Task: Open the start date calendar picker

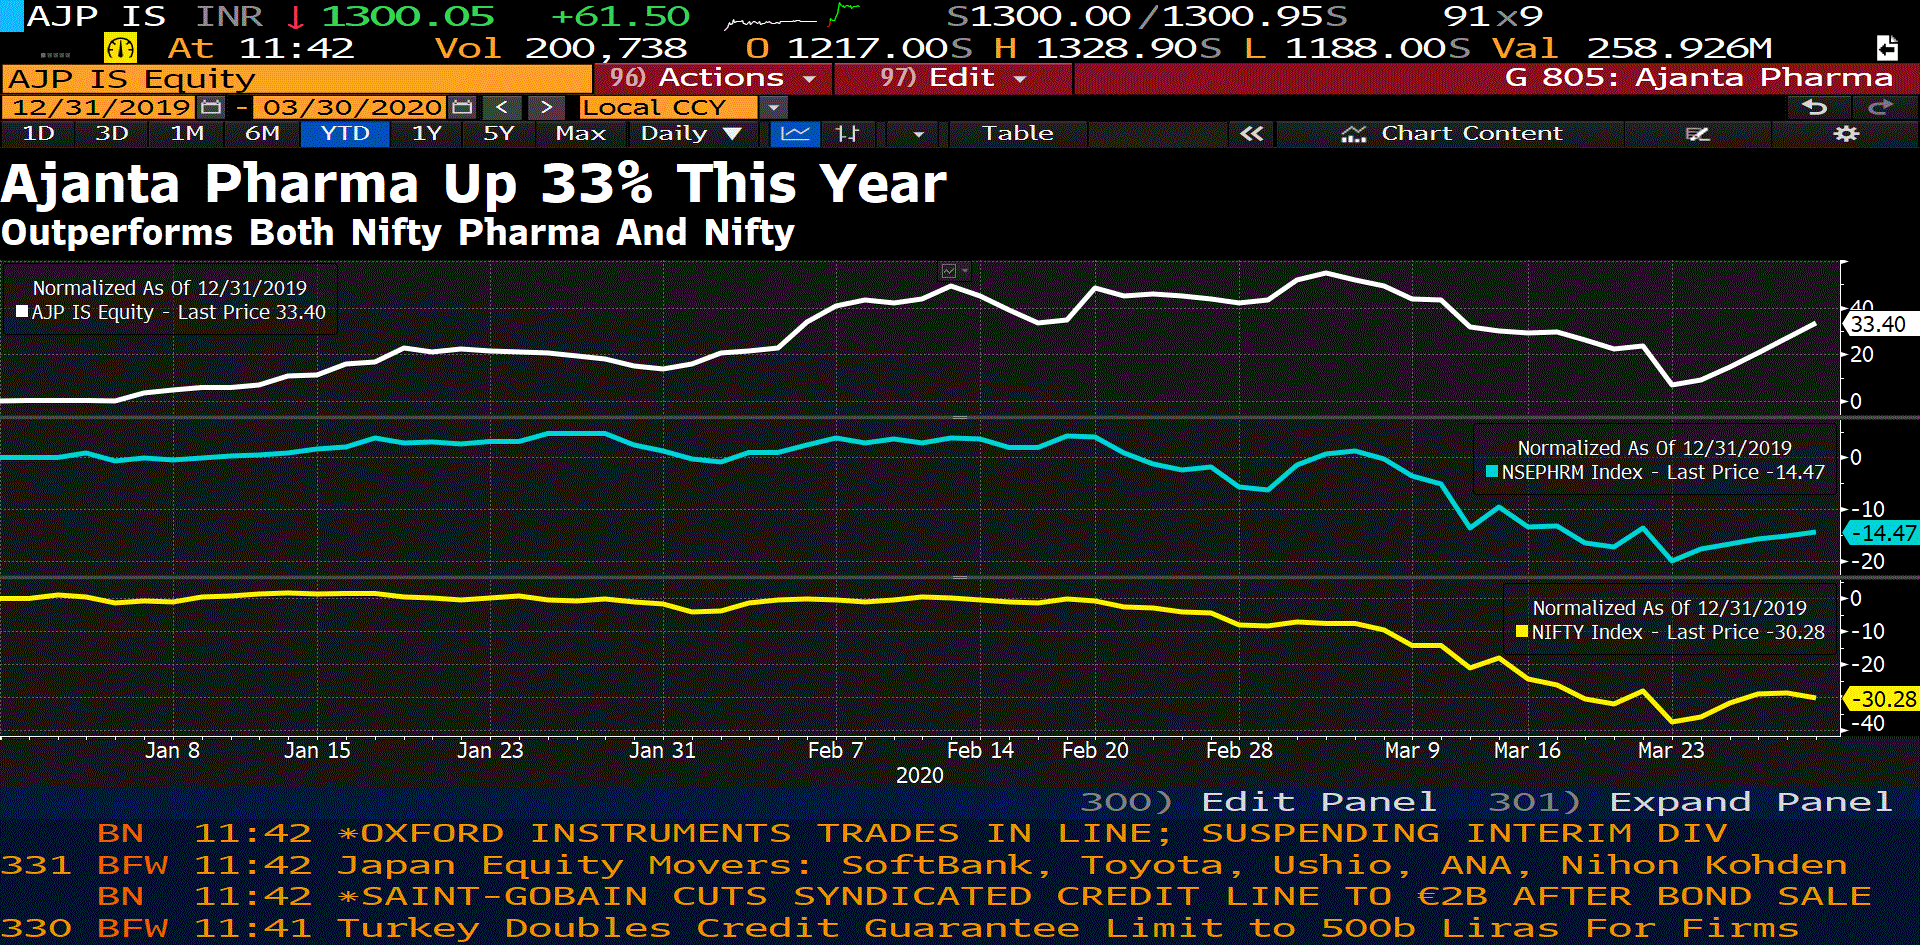Action: point(211,108)
